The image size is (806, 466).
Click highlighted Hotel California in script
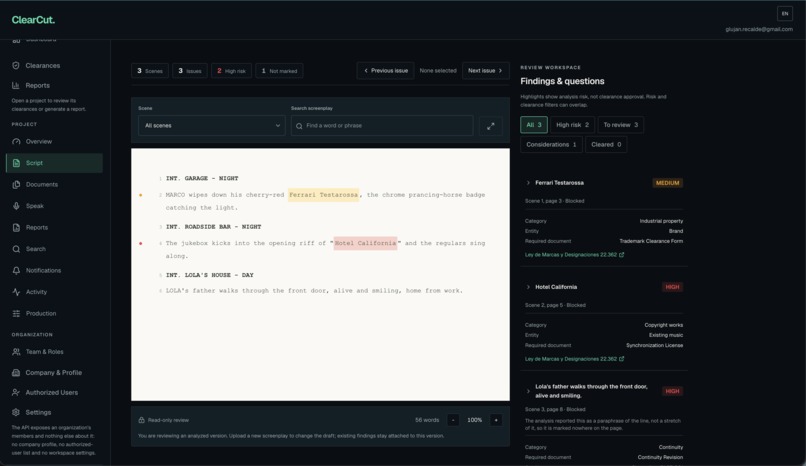tap(365, 244)
